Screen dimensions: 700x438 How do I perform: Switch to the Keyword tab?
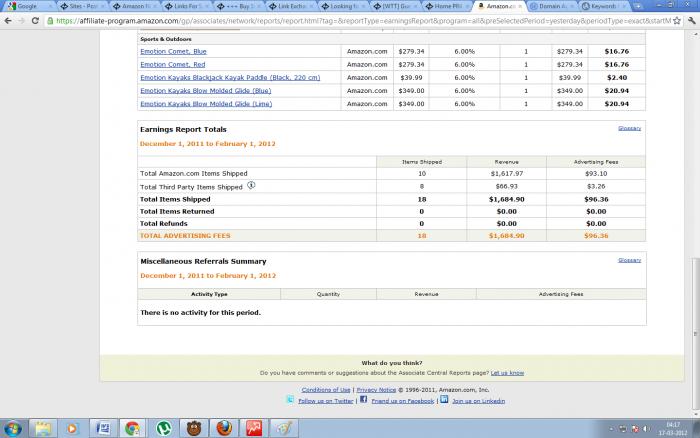(x=603, y=6)
